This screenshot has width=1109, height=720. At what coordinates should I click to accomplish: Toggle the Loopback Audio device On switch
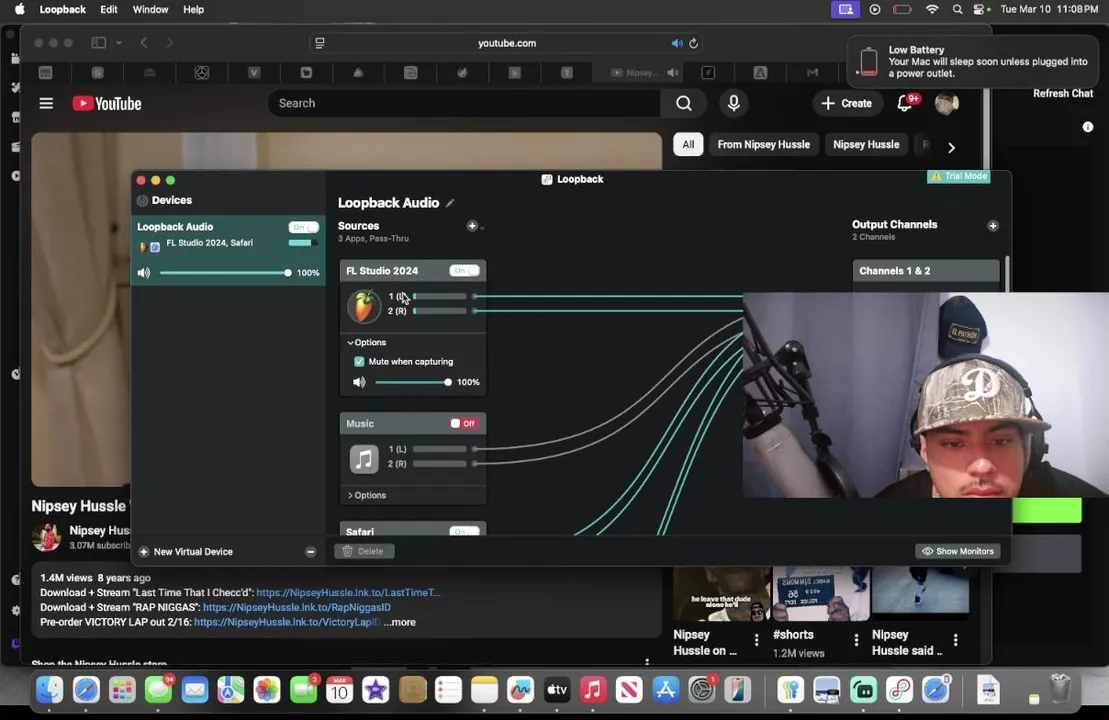[x=303, y=227]
